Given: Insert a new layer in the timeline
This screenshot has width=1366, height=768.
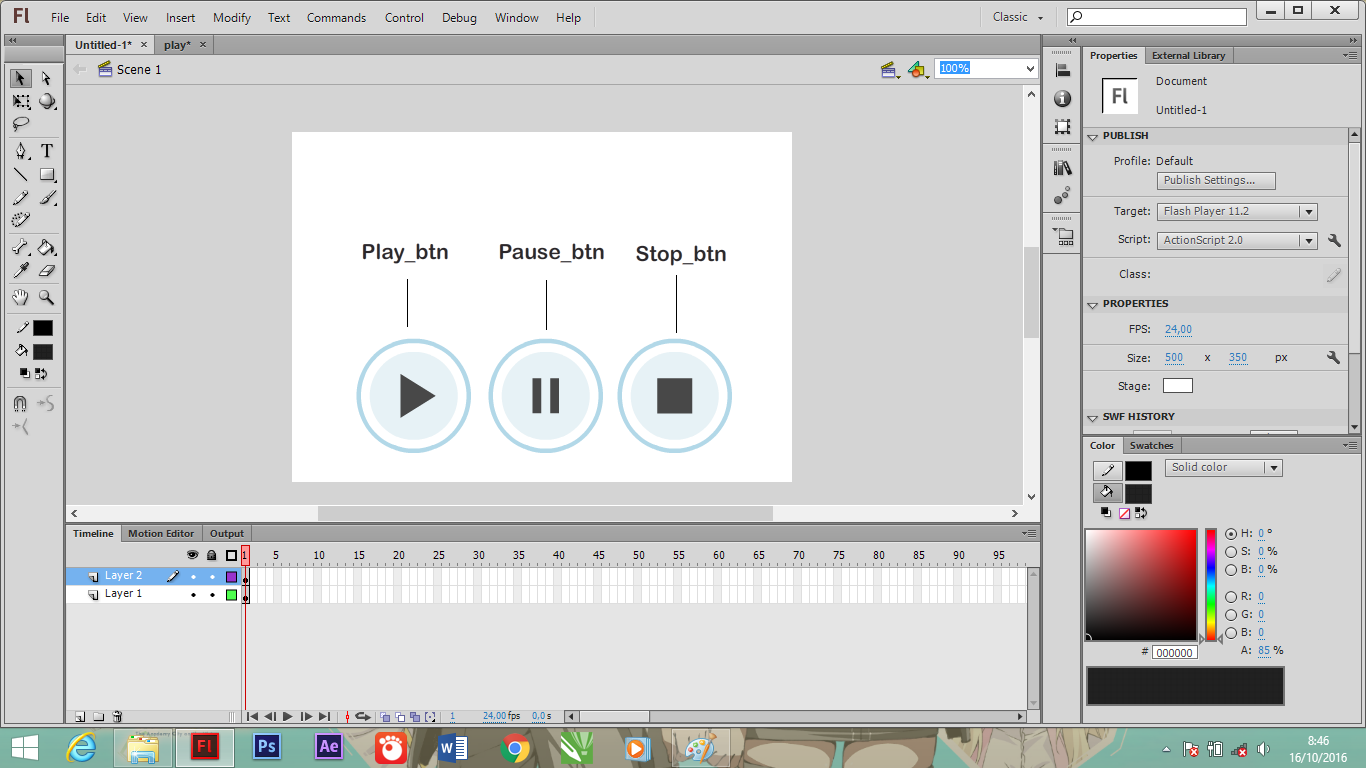Looking at the screenshot, I should [x=79, y=716].
